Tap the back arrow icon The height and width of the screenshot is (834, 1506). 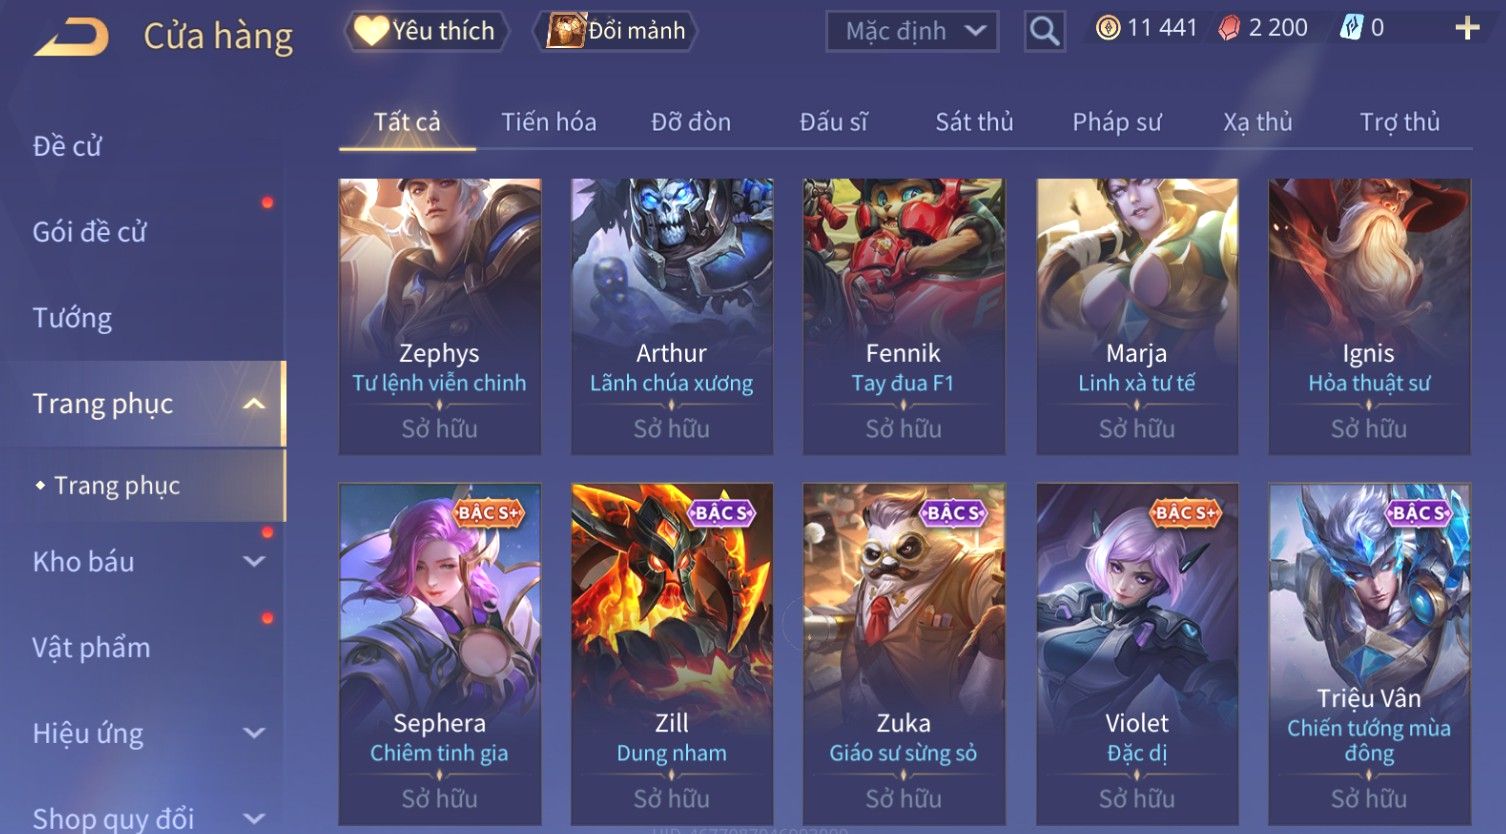pos(72,38)
